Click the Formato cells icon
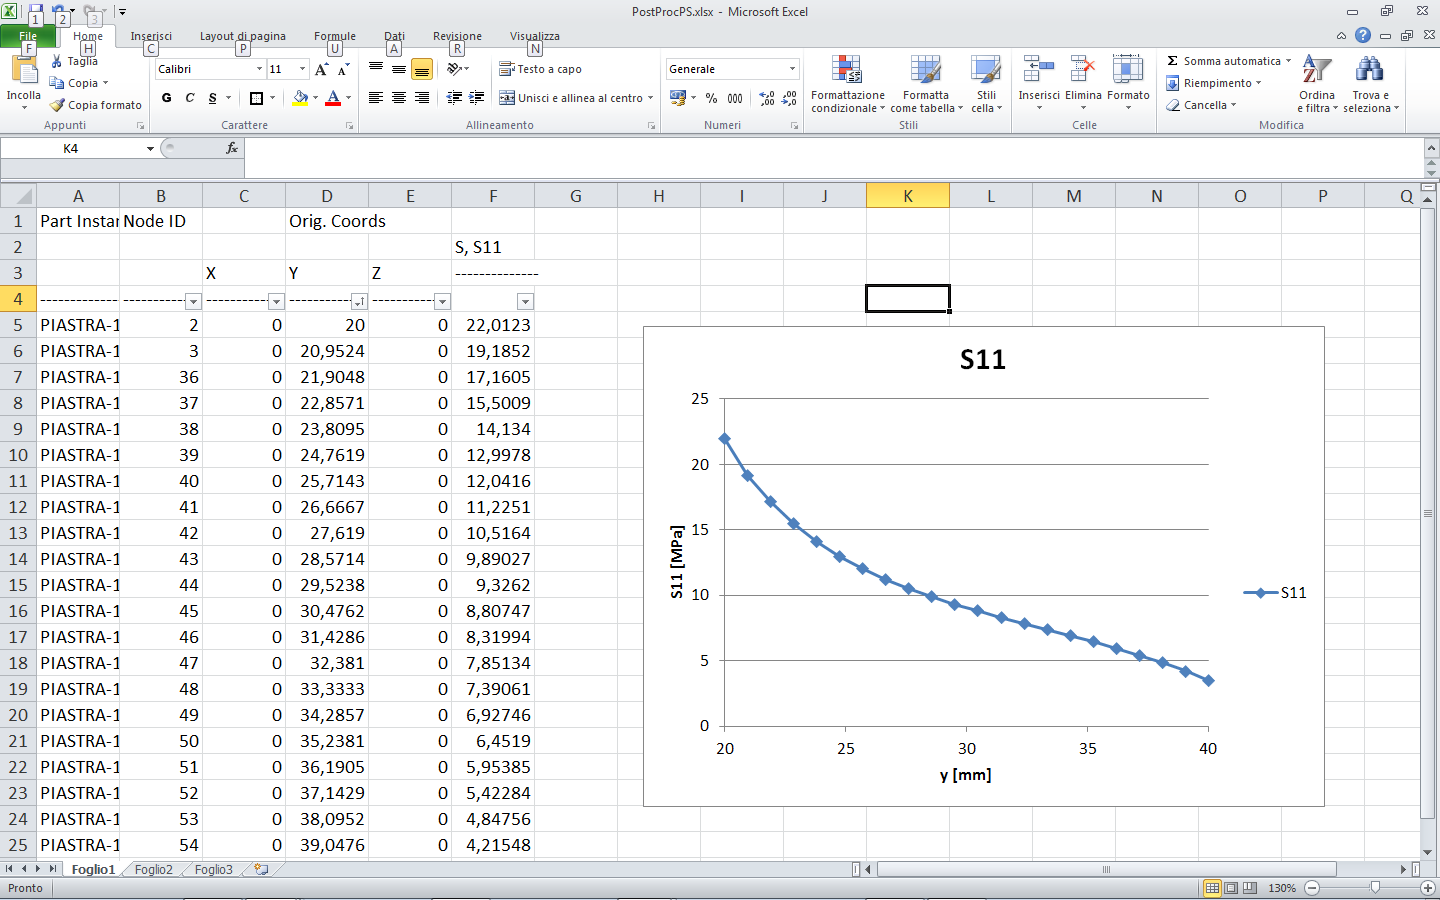Screen dimensions: 1440x900 click(x=1128, y=69)
